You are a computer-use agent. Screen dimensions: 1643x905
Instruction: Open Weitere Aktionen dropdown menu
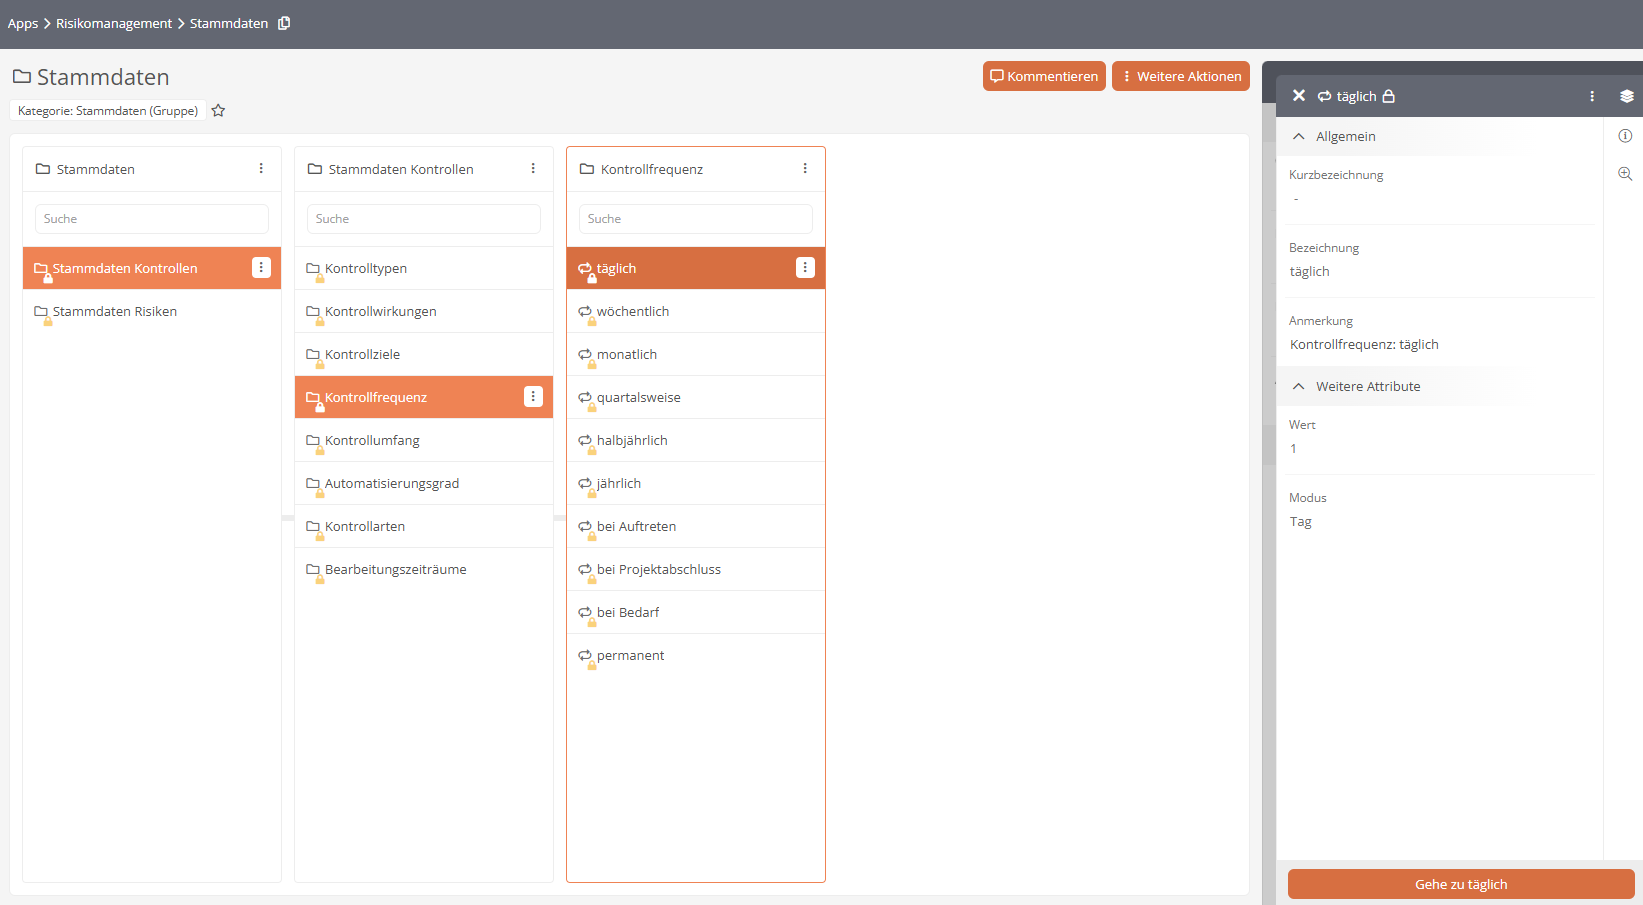(1180, 76)
